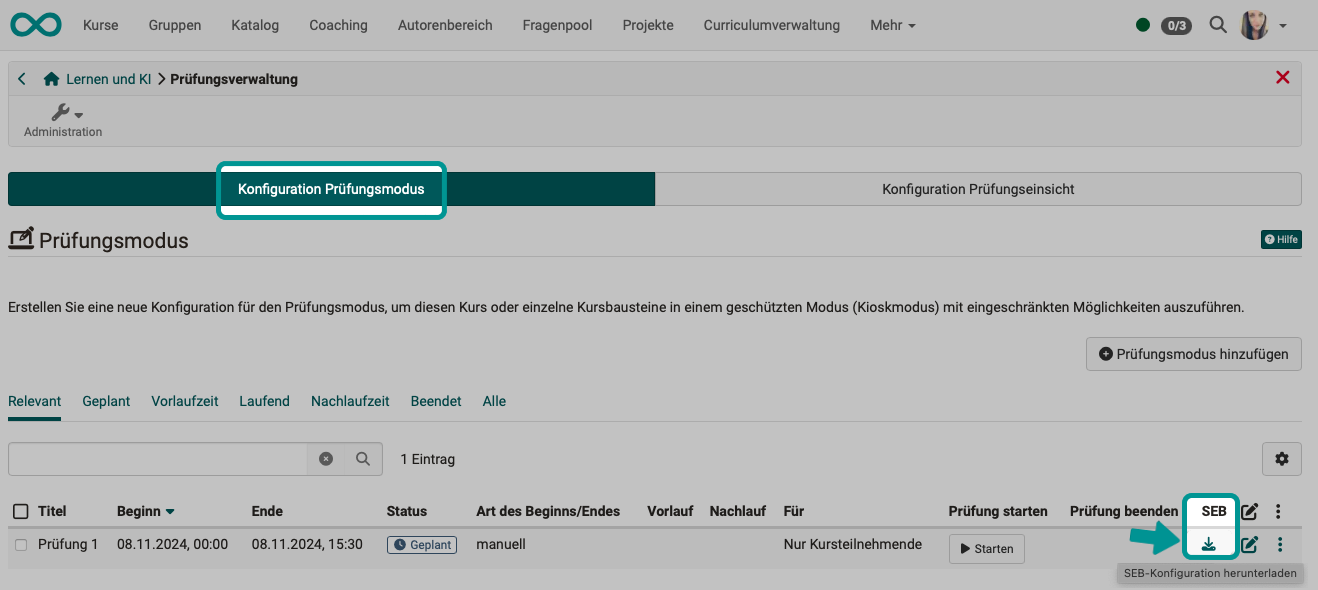
Task: Open the table settings gear icon
Action: tap(1281, 458)
